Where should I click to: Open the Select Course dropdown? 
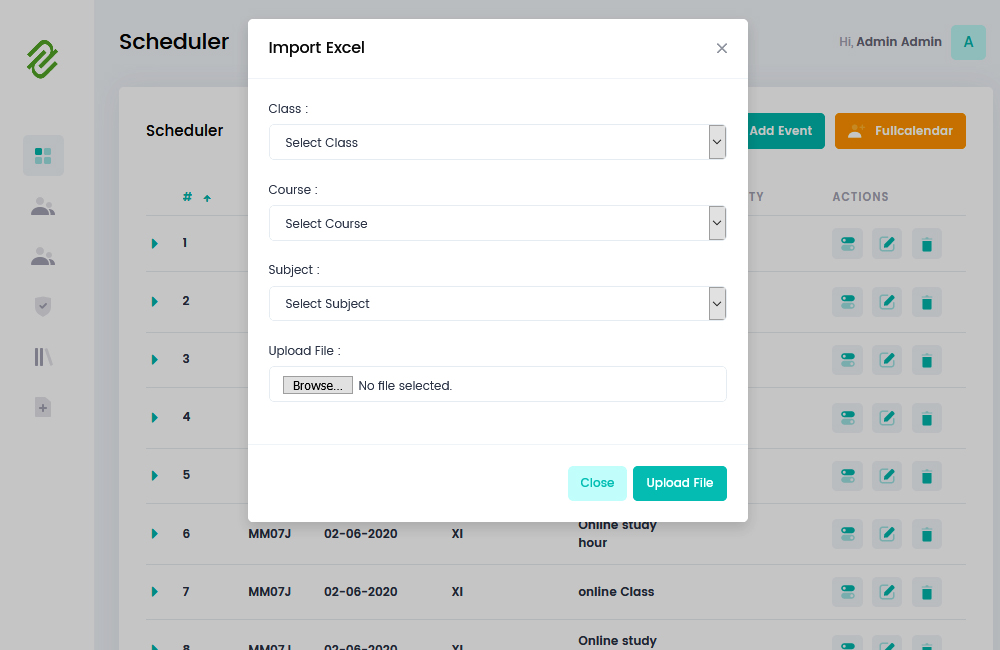click(x=497, y=223)
